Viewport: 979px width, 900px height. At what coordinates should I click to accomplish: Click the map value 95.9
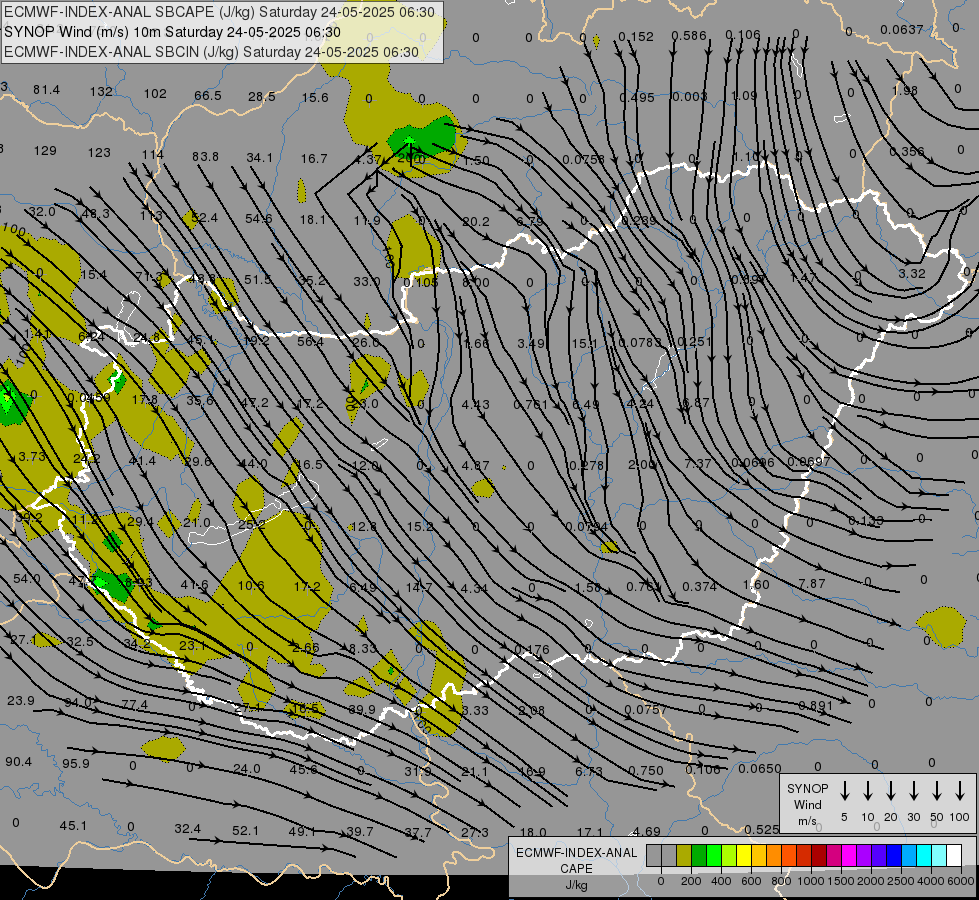[x=76, y=763]
